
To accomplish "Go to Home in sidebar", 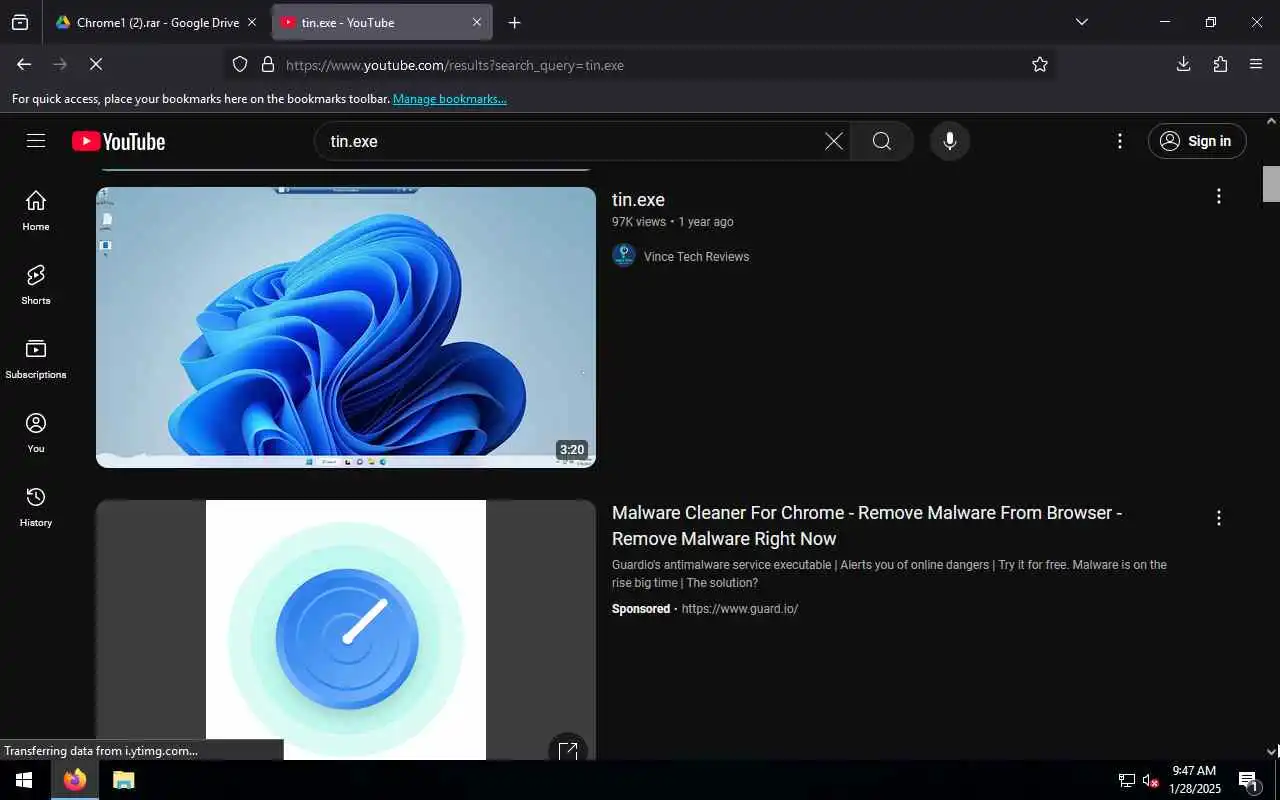I will click(x=36, y=210).
